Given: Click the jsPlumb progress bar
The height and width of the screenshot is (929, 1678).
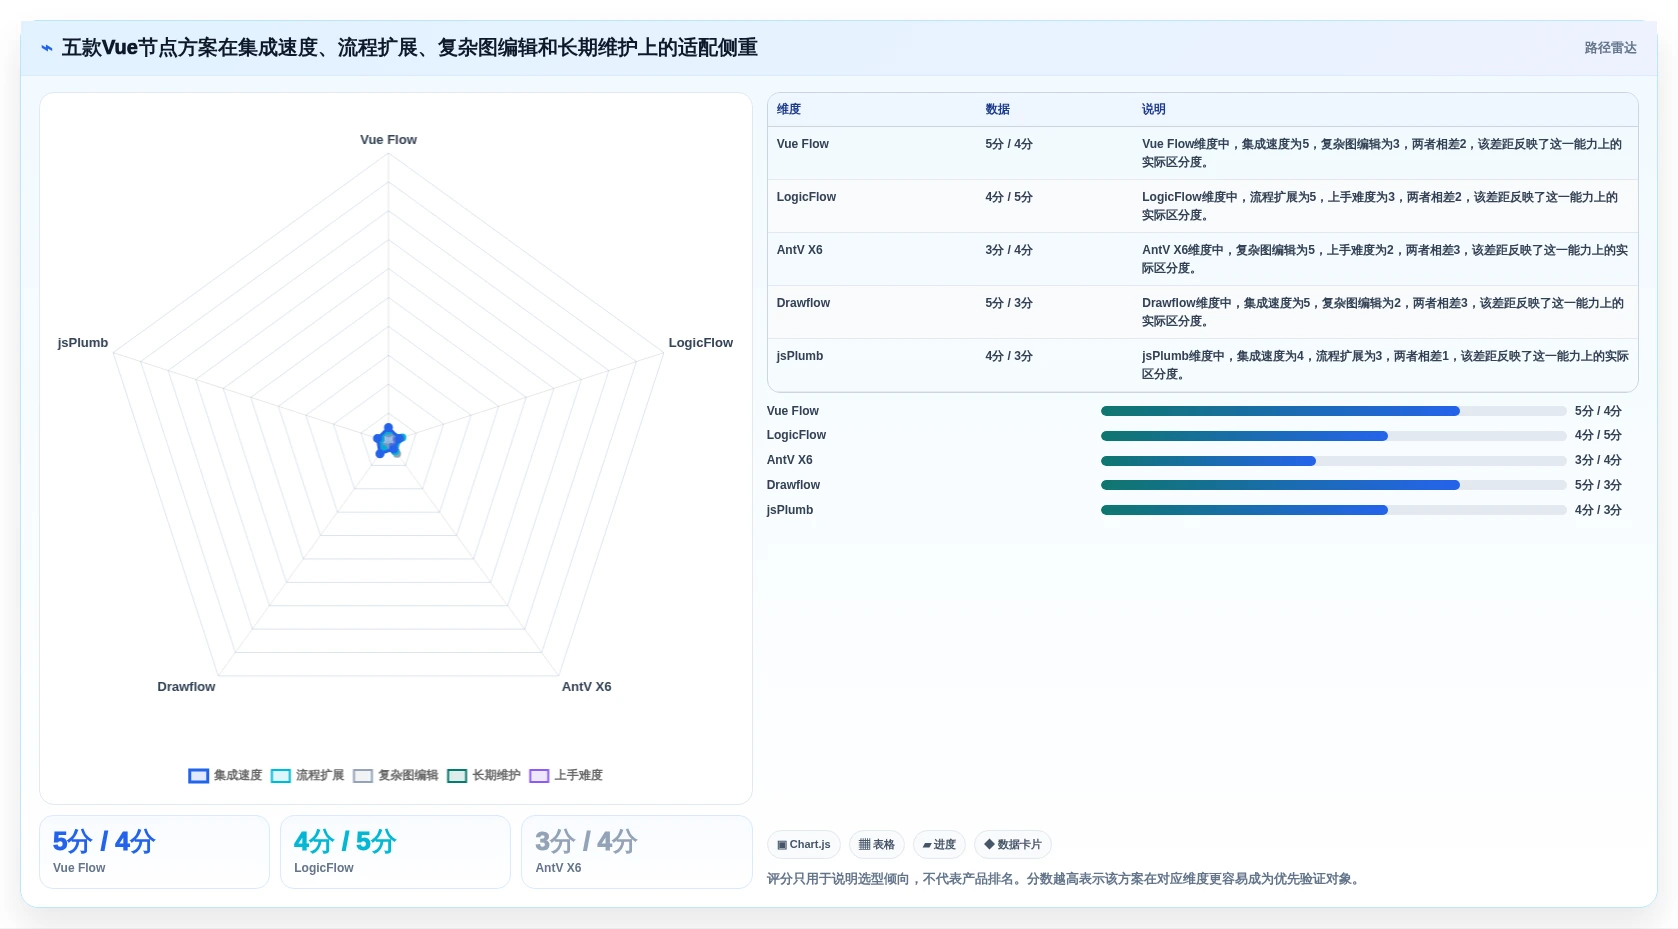Looking at the screenshot, I should 1333,510.
